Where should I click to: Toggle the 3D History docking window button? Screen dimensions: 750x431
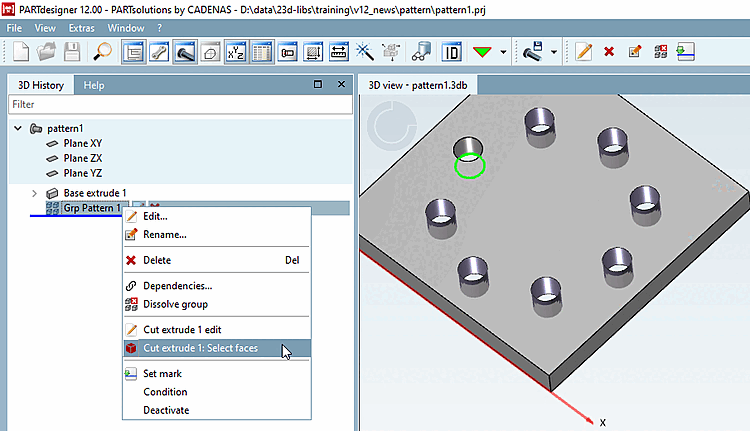134,51
